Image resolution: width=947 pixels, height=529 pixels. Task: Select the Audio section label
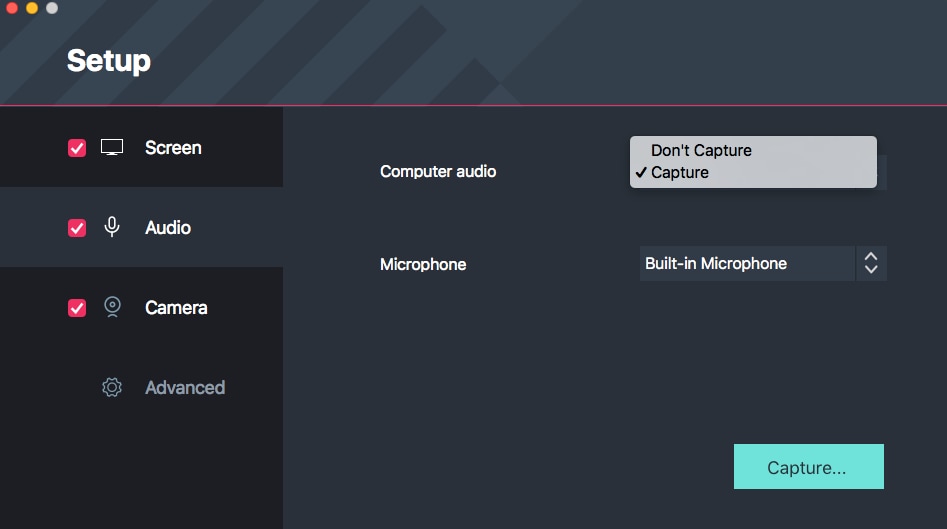coord(168,228)
